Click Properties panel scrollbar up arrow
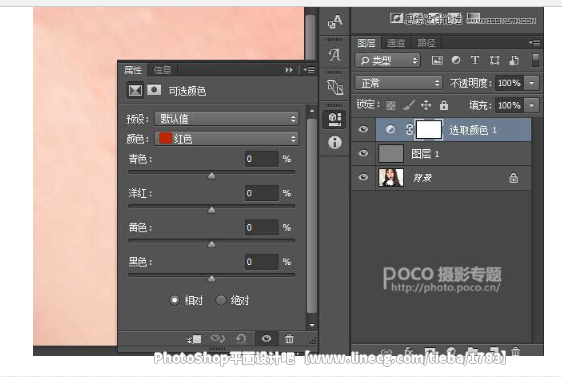Viewport: 562px width, 377px height. coord(312,111)
